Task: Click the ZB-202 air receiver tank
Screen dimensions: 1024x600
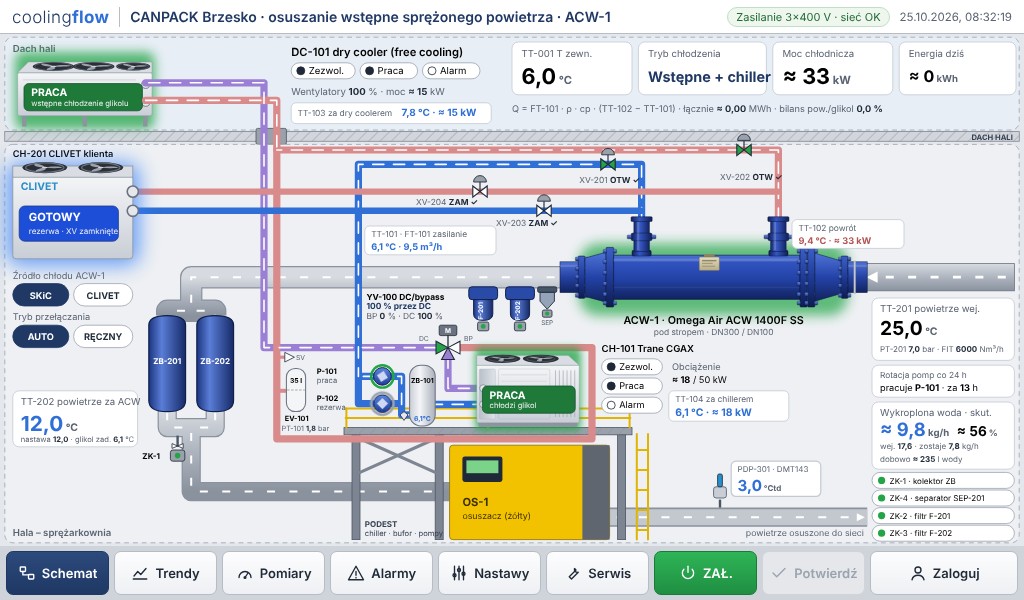Action: point(215,364)
